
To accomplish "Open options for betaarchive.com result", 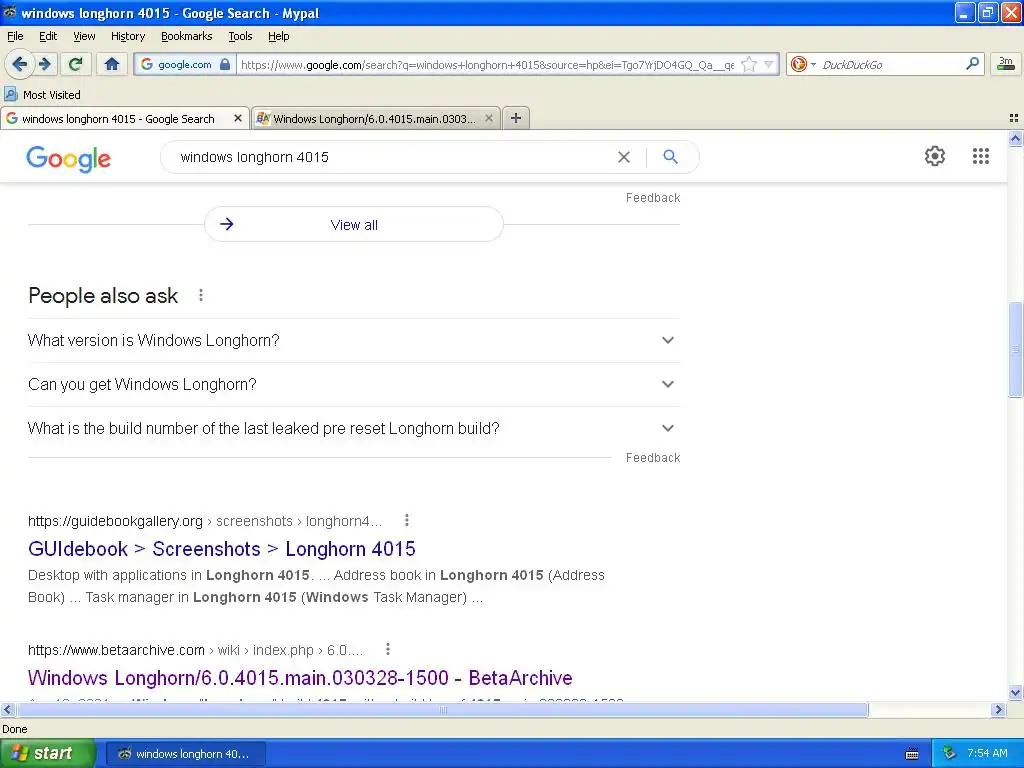I will pyautogui.click(x=388, y=649).
